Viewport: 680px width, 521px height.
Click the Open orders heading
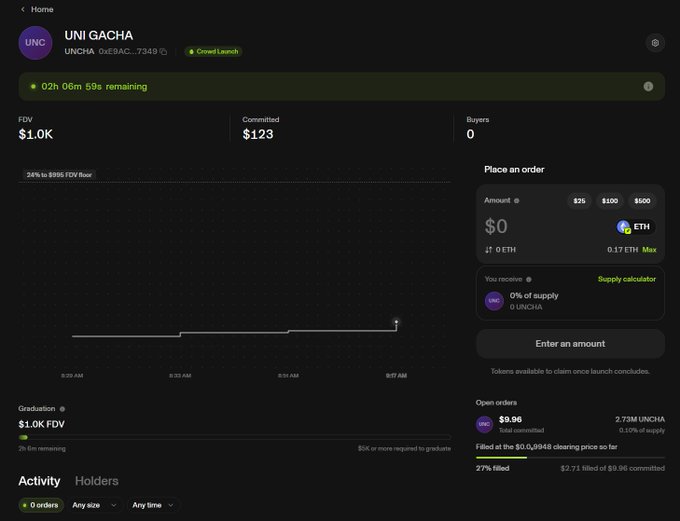tap(496, 403)
